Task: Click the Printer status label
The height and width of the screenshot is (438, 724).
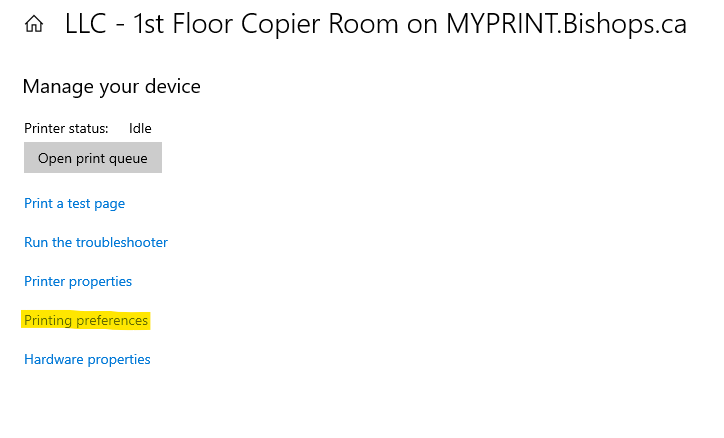Action: click(66, 128)
